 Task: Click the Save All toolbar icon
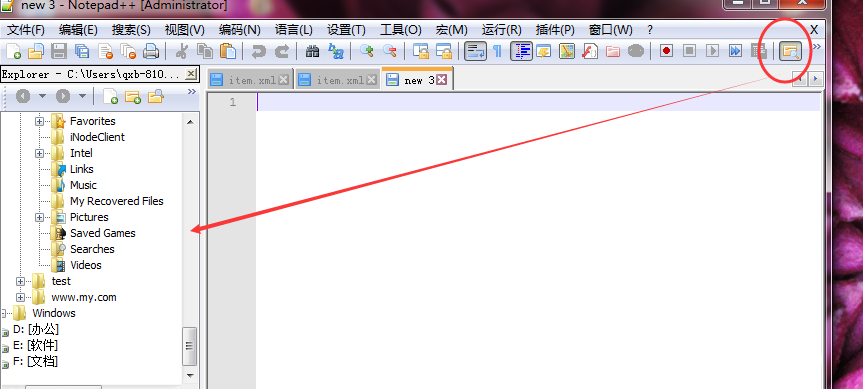tap(82, 51)
